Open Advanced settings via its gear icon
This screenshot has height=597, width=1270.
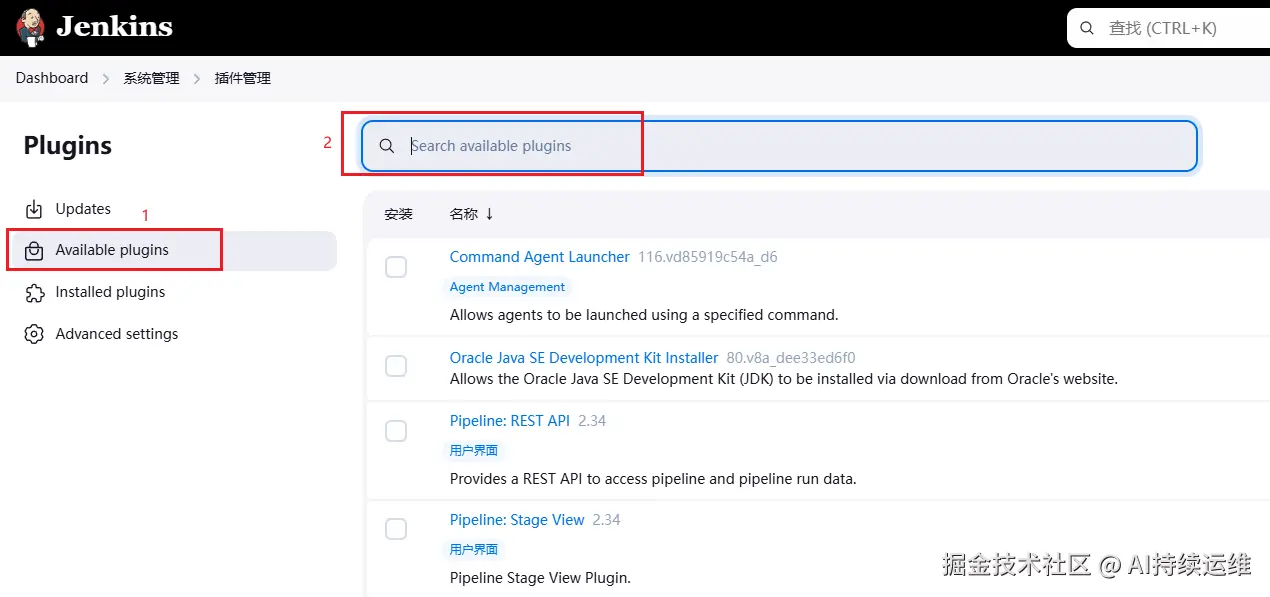point(33,334)
